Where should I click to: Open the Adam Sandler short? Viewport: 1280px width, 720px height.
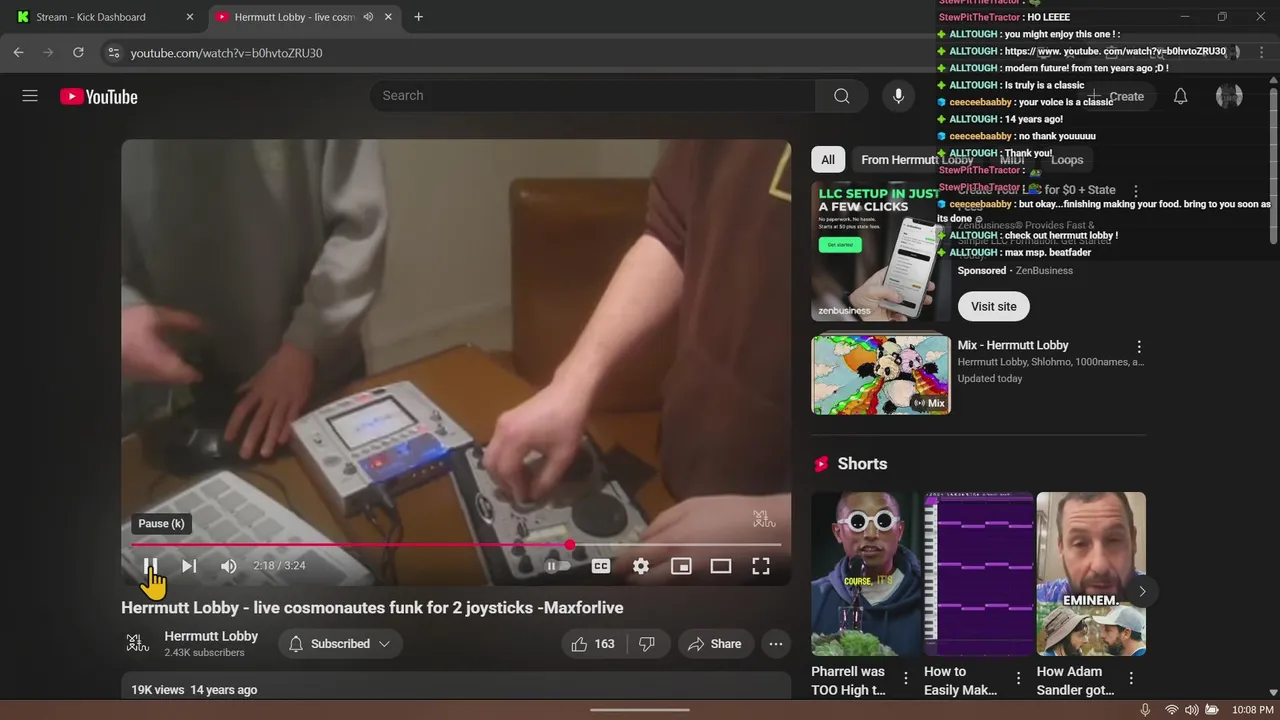click(1091, 574)
